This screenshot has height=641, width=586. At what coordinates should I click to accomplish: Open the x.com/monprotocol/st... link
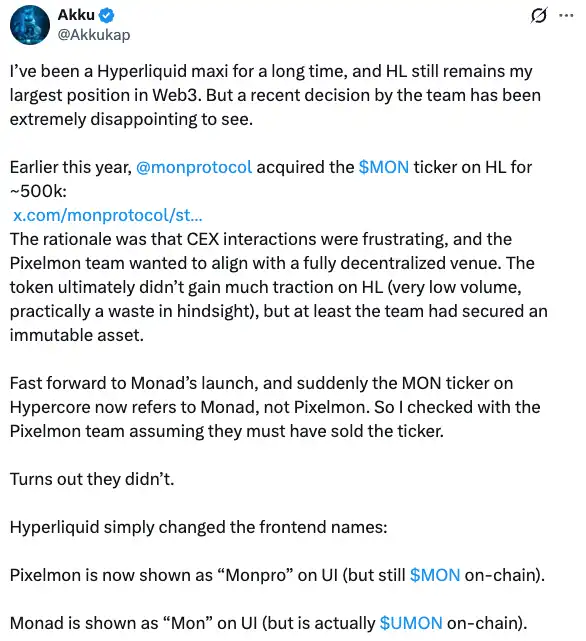pos(108,215)
